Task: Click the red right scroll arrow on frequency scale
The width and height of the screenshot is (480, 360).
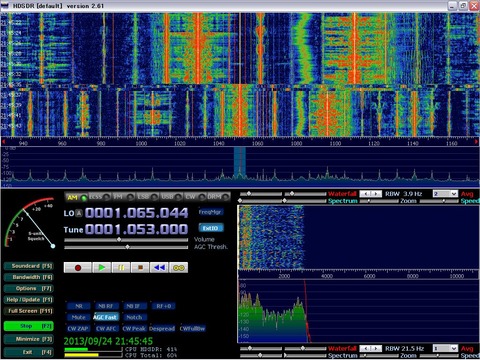Action: (477, 142)
